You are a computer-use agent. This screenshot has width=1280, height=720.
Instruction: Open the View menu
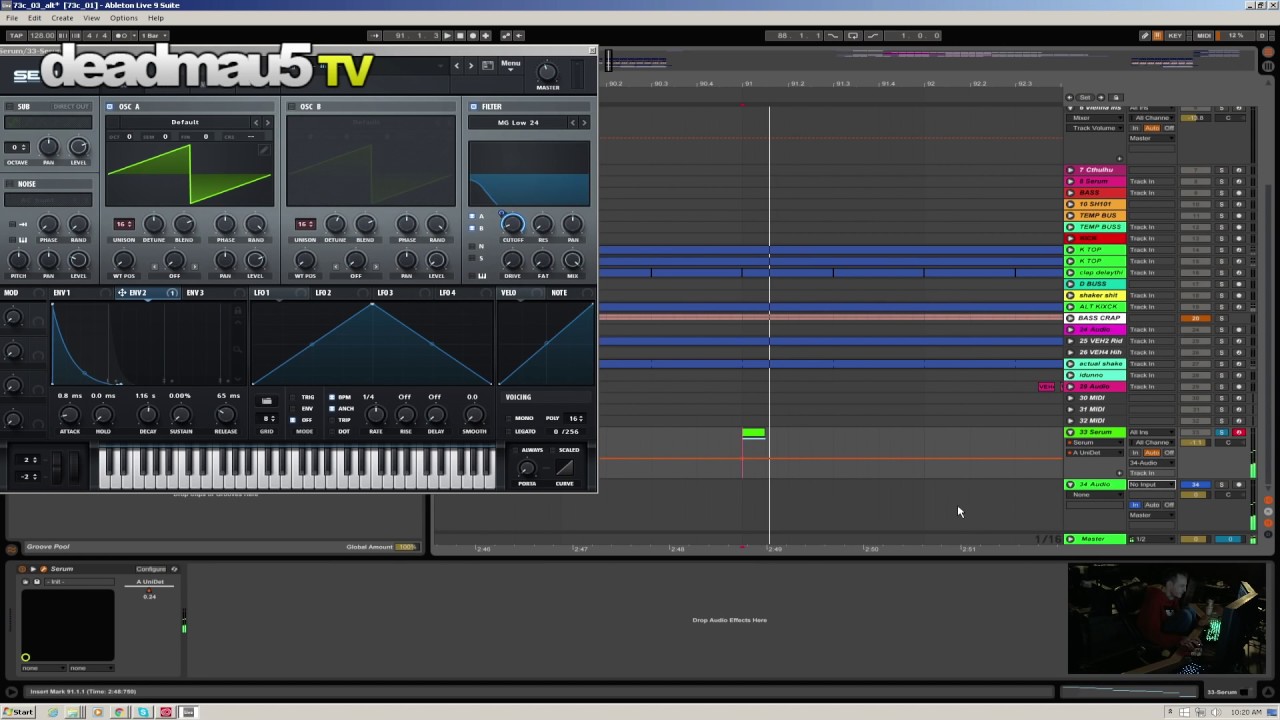click(91, 18)
